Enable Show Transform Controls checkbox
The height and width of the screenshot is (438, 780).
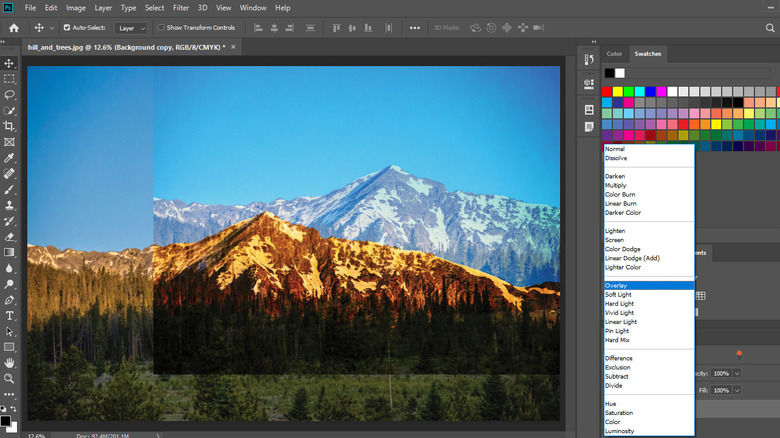(x=161, y=28)
